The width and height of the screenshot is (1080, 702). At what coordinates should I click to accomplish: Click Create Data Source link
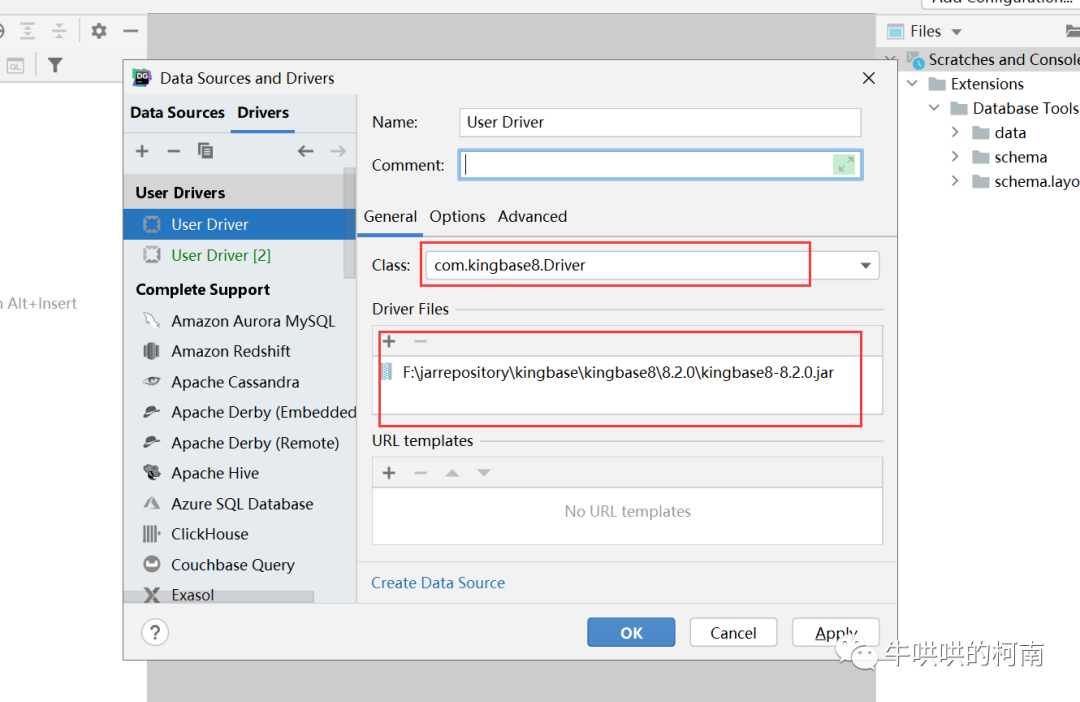438,583
